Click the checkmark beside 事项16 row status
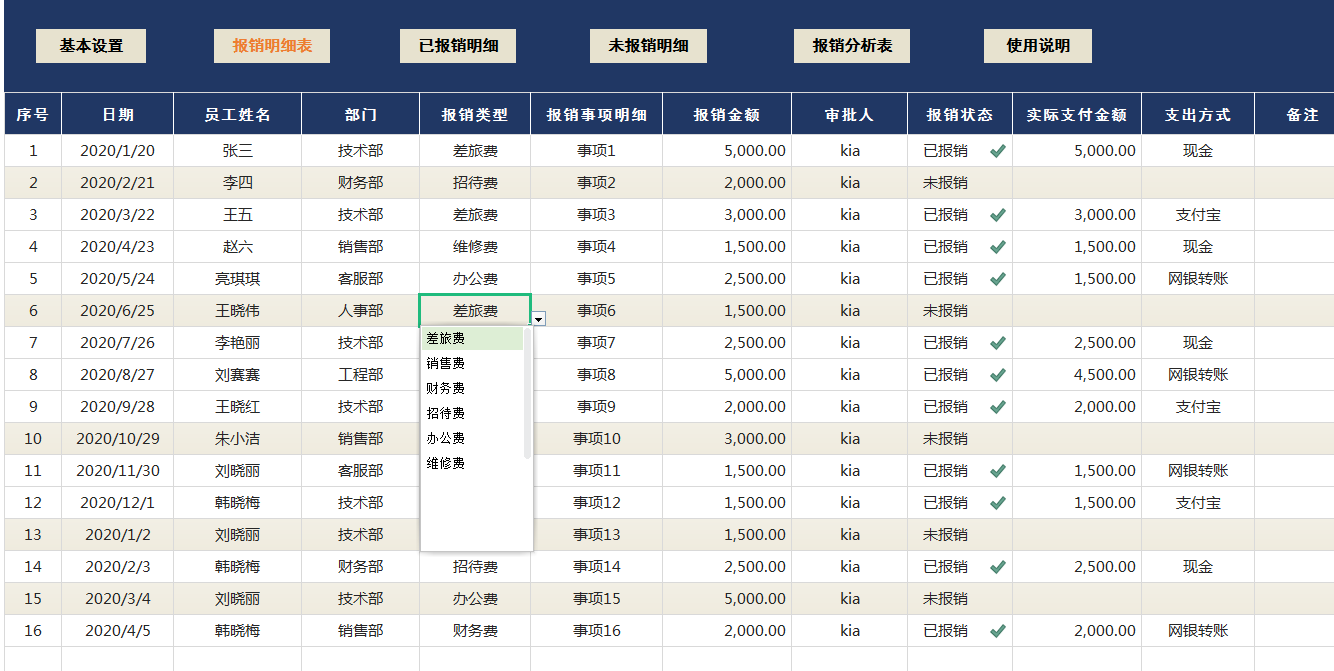 pos(996,630)
